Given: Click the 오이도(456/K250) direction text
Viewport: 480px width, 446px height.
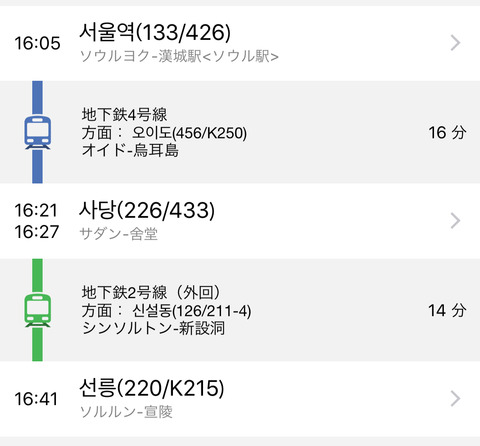Looking at the screenshot, I should 189,133.
